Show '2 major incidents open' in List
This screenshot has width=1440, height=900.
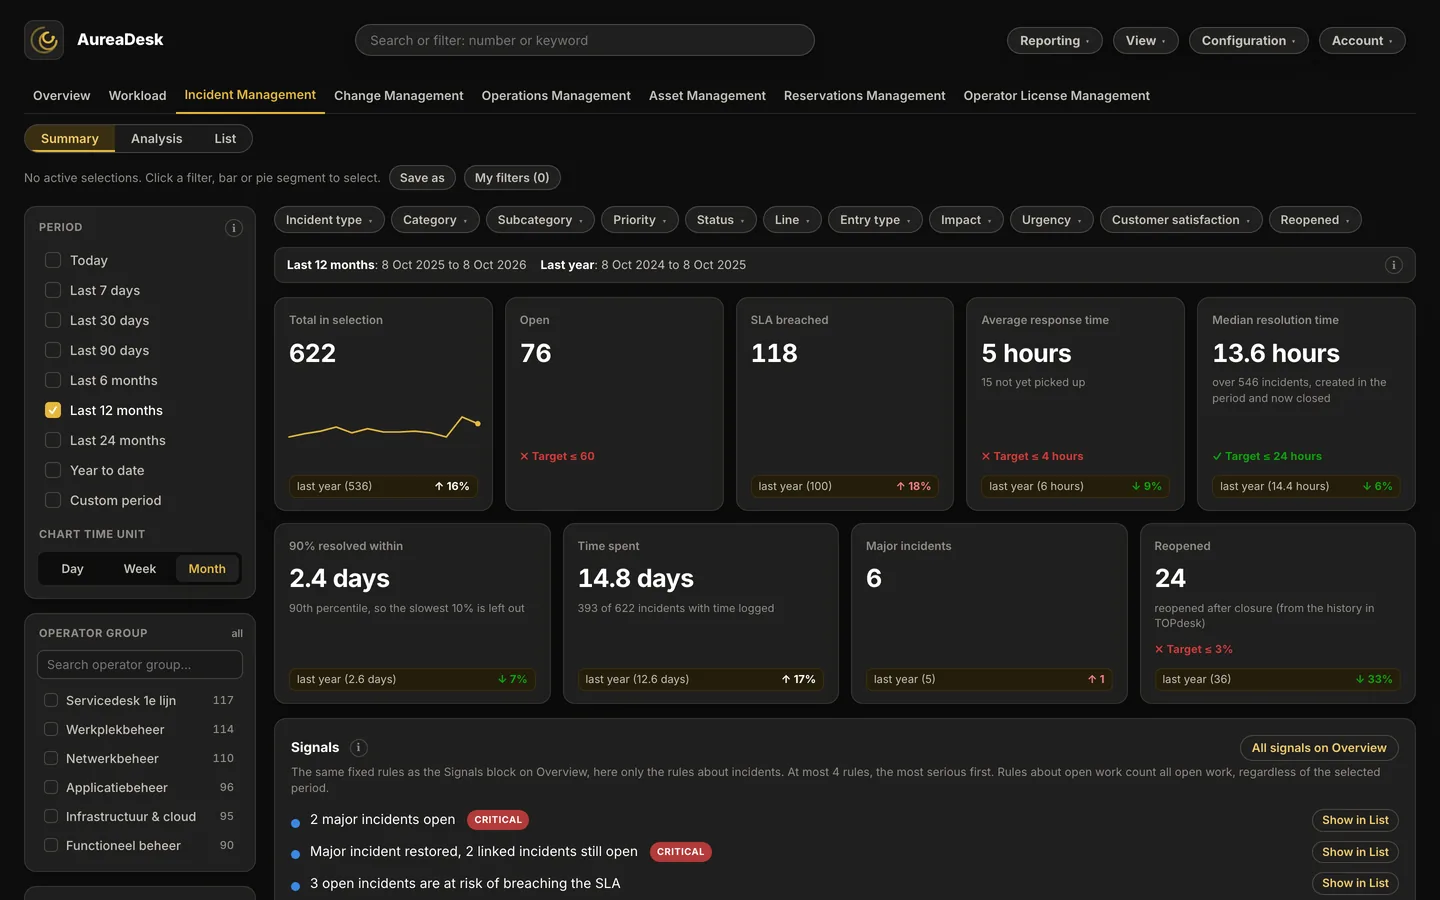[x=1355, y=820]
